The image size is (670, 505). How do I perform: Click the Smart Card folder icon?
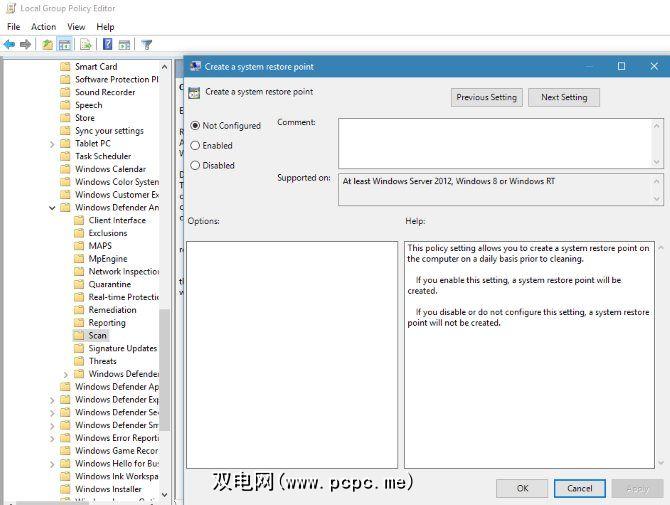tap(65, 67)
